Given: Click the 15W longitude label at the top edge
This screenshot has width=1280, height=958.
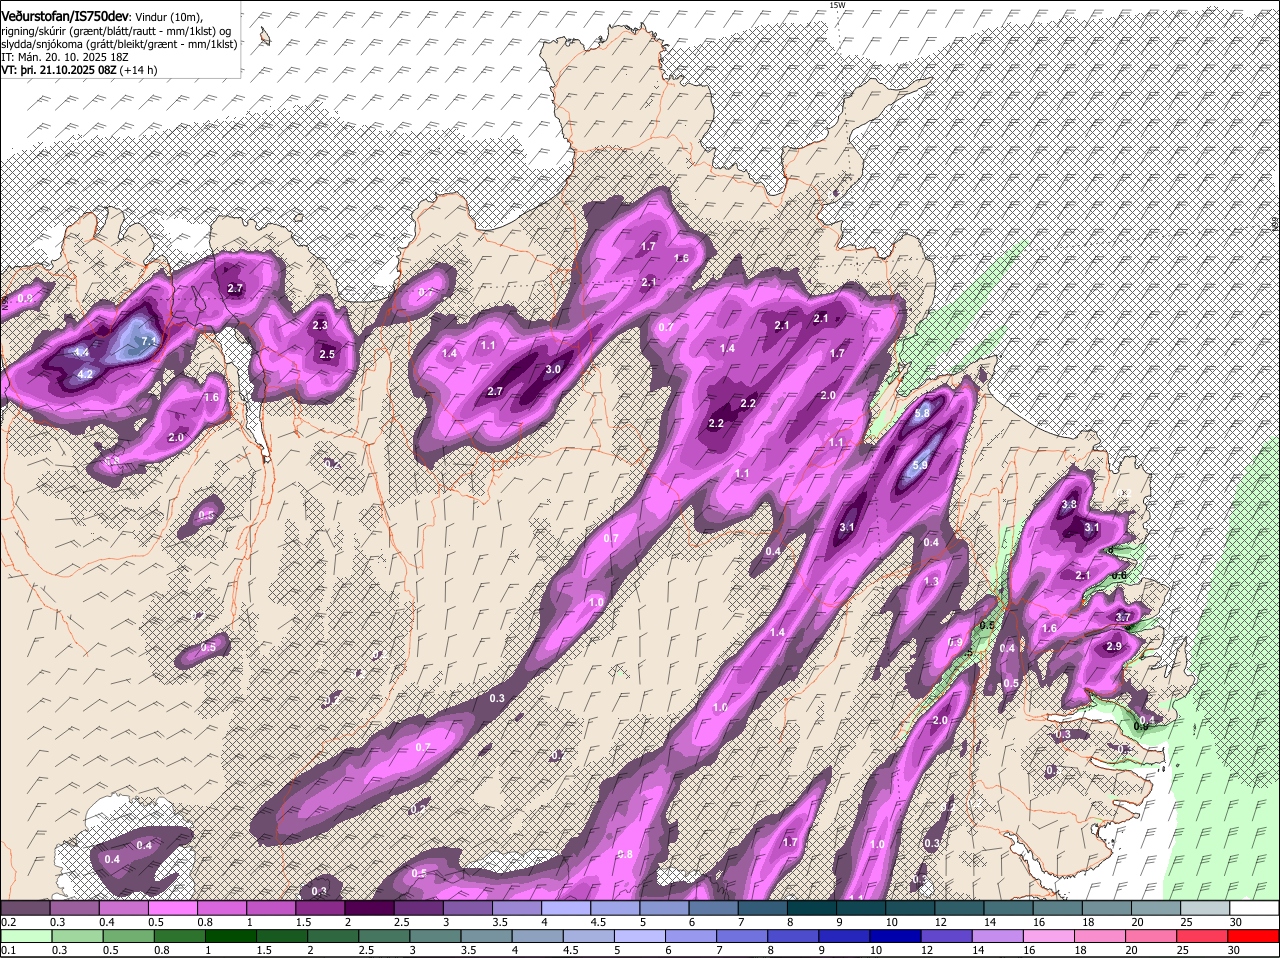Looking at the screenshot, I should [x=837, y=5].
